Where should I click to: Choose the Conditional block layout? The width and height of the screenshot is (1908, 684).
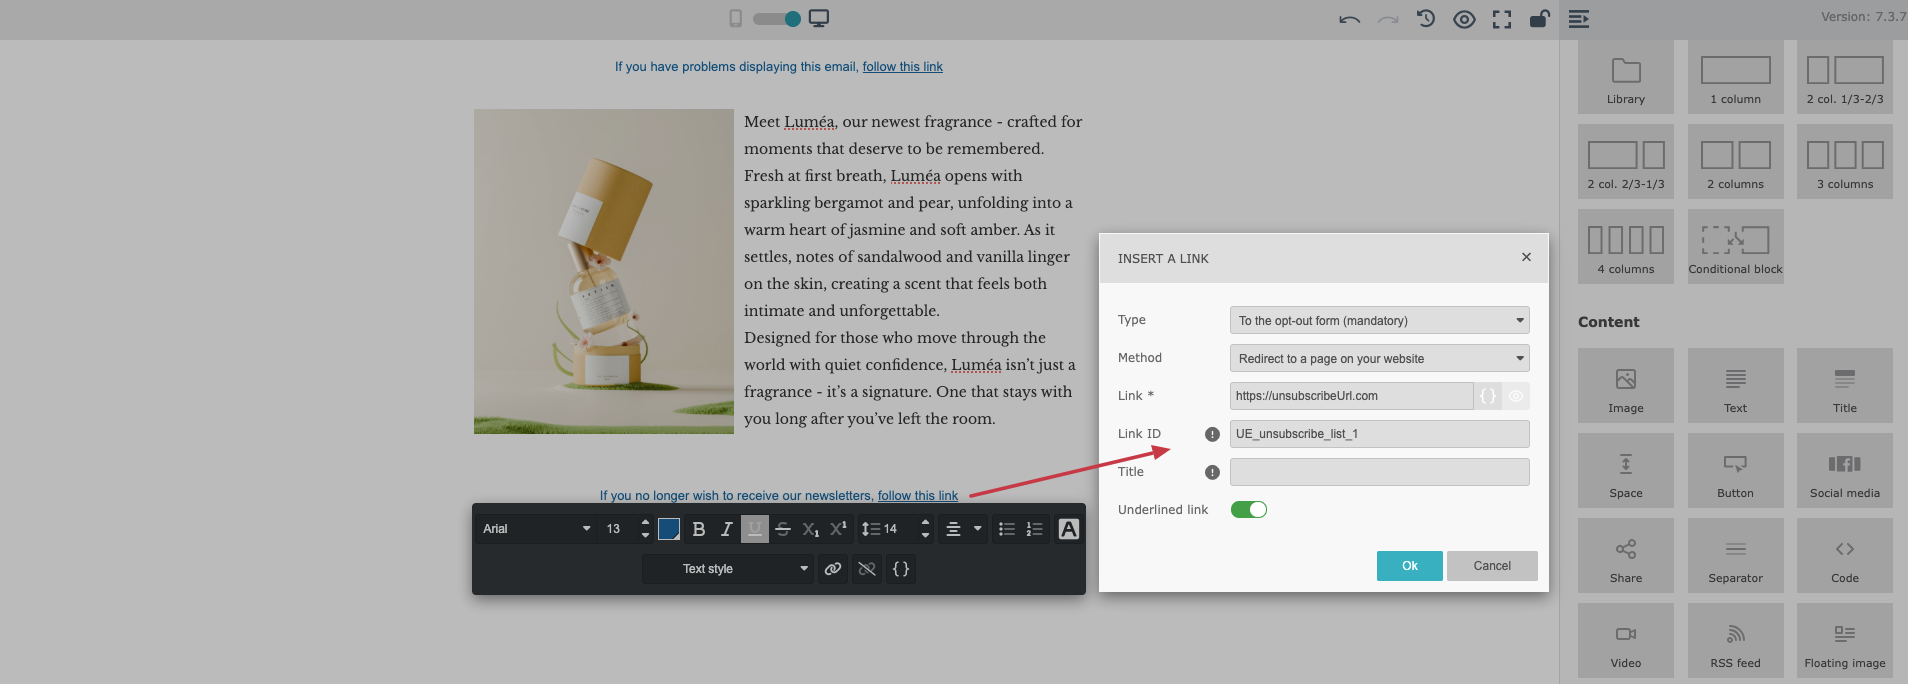(x=1735, y=246)
